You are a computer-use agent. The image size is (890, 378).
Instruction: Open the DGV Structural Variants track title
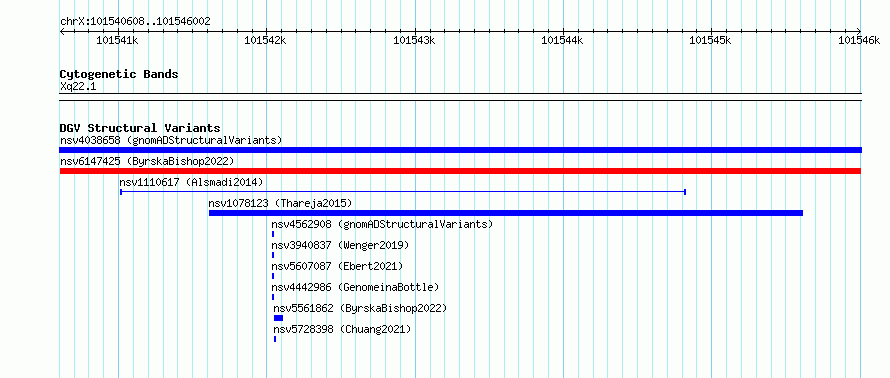pos(140,128)
